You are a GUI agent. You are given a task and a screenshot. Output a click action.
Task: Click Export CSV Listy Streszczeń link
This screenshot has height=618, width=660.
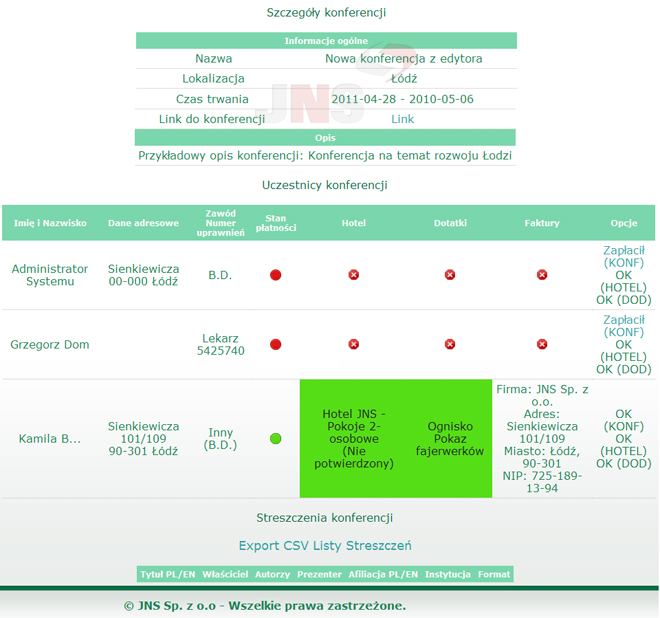(325, 546)
